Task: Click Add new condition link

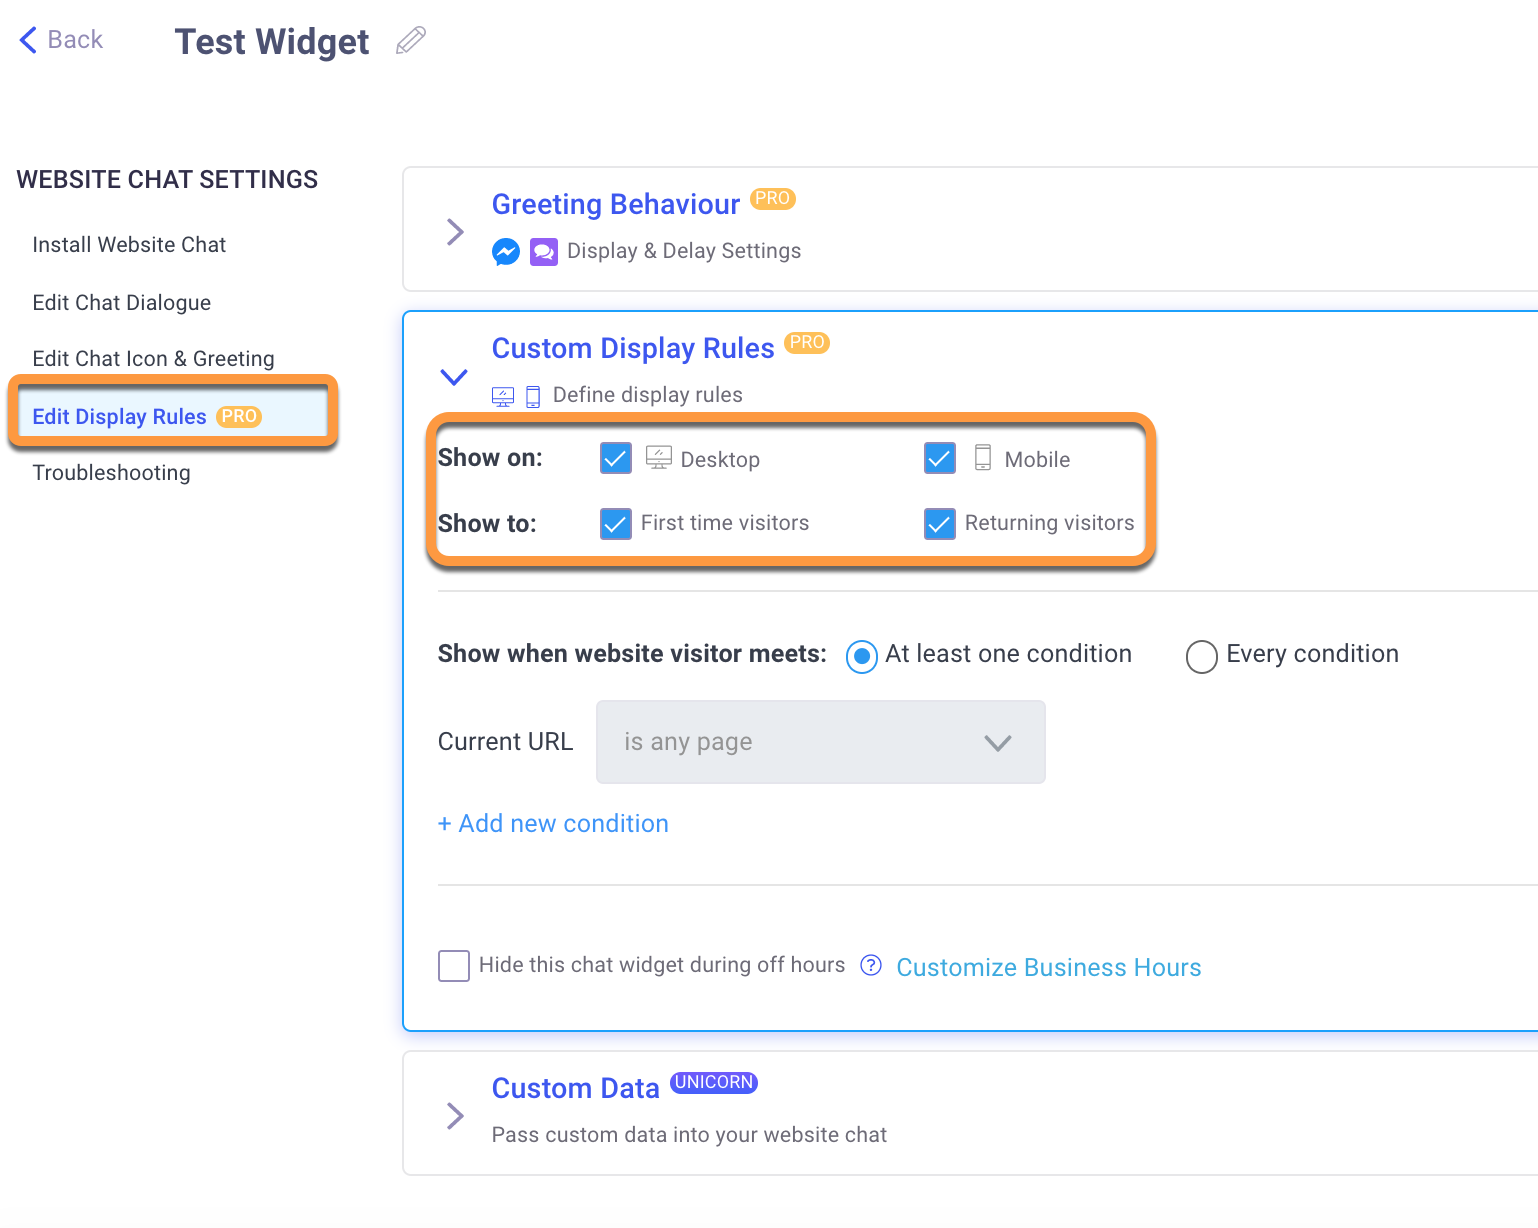Action: click(x=553, y=824)
